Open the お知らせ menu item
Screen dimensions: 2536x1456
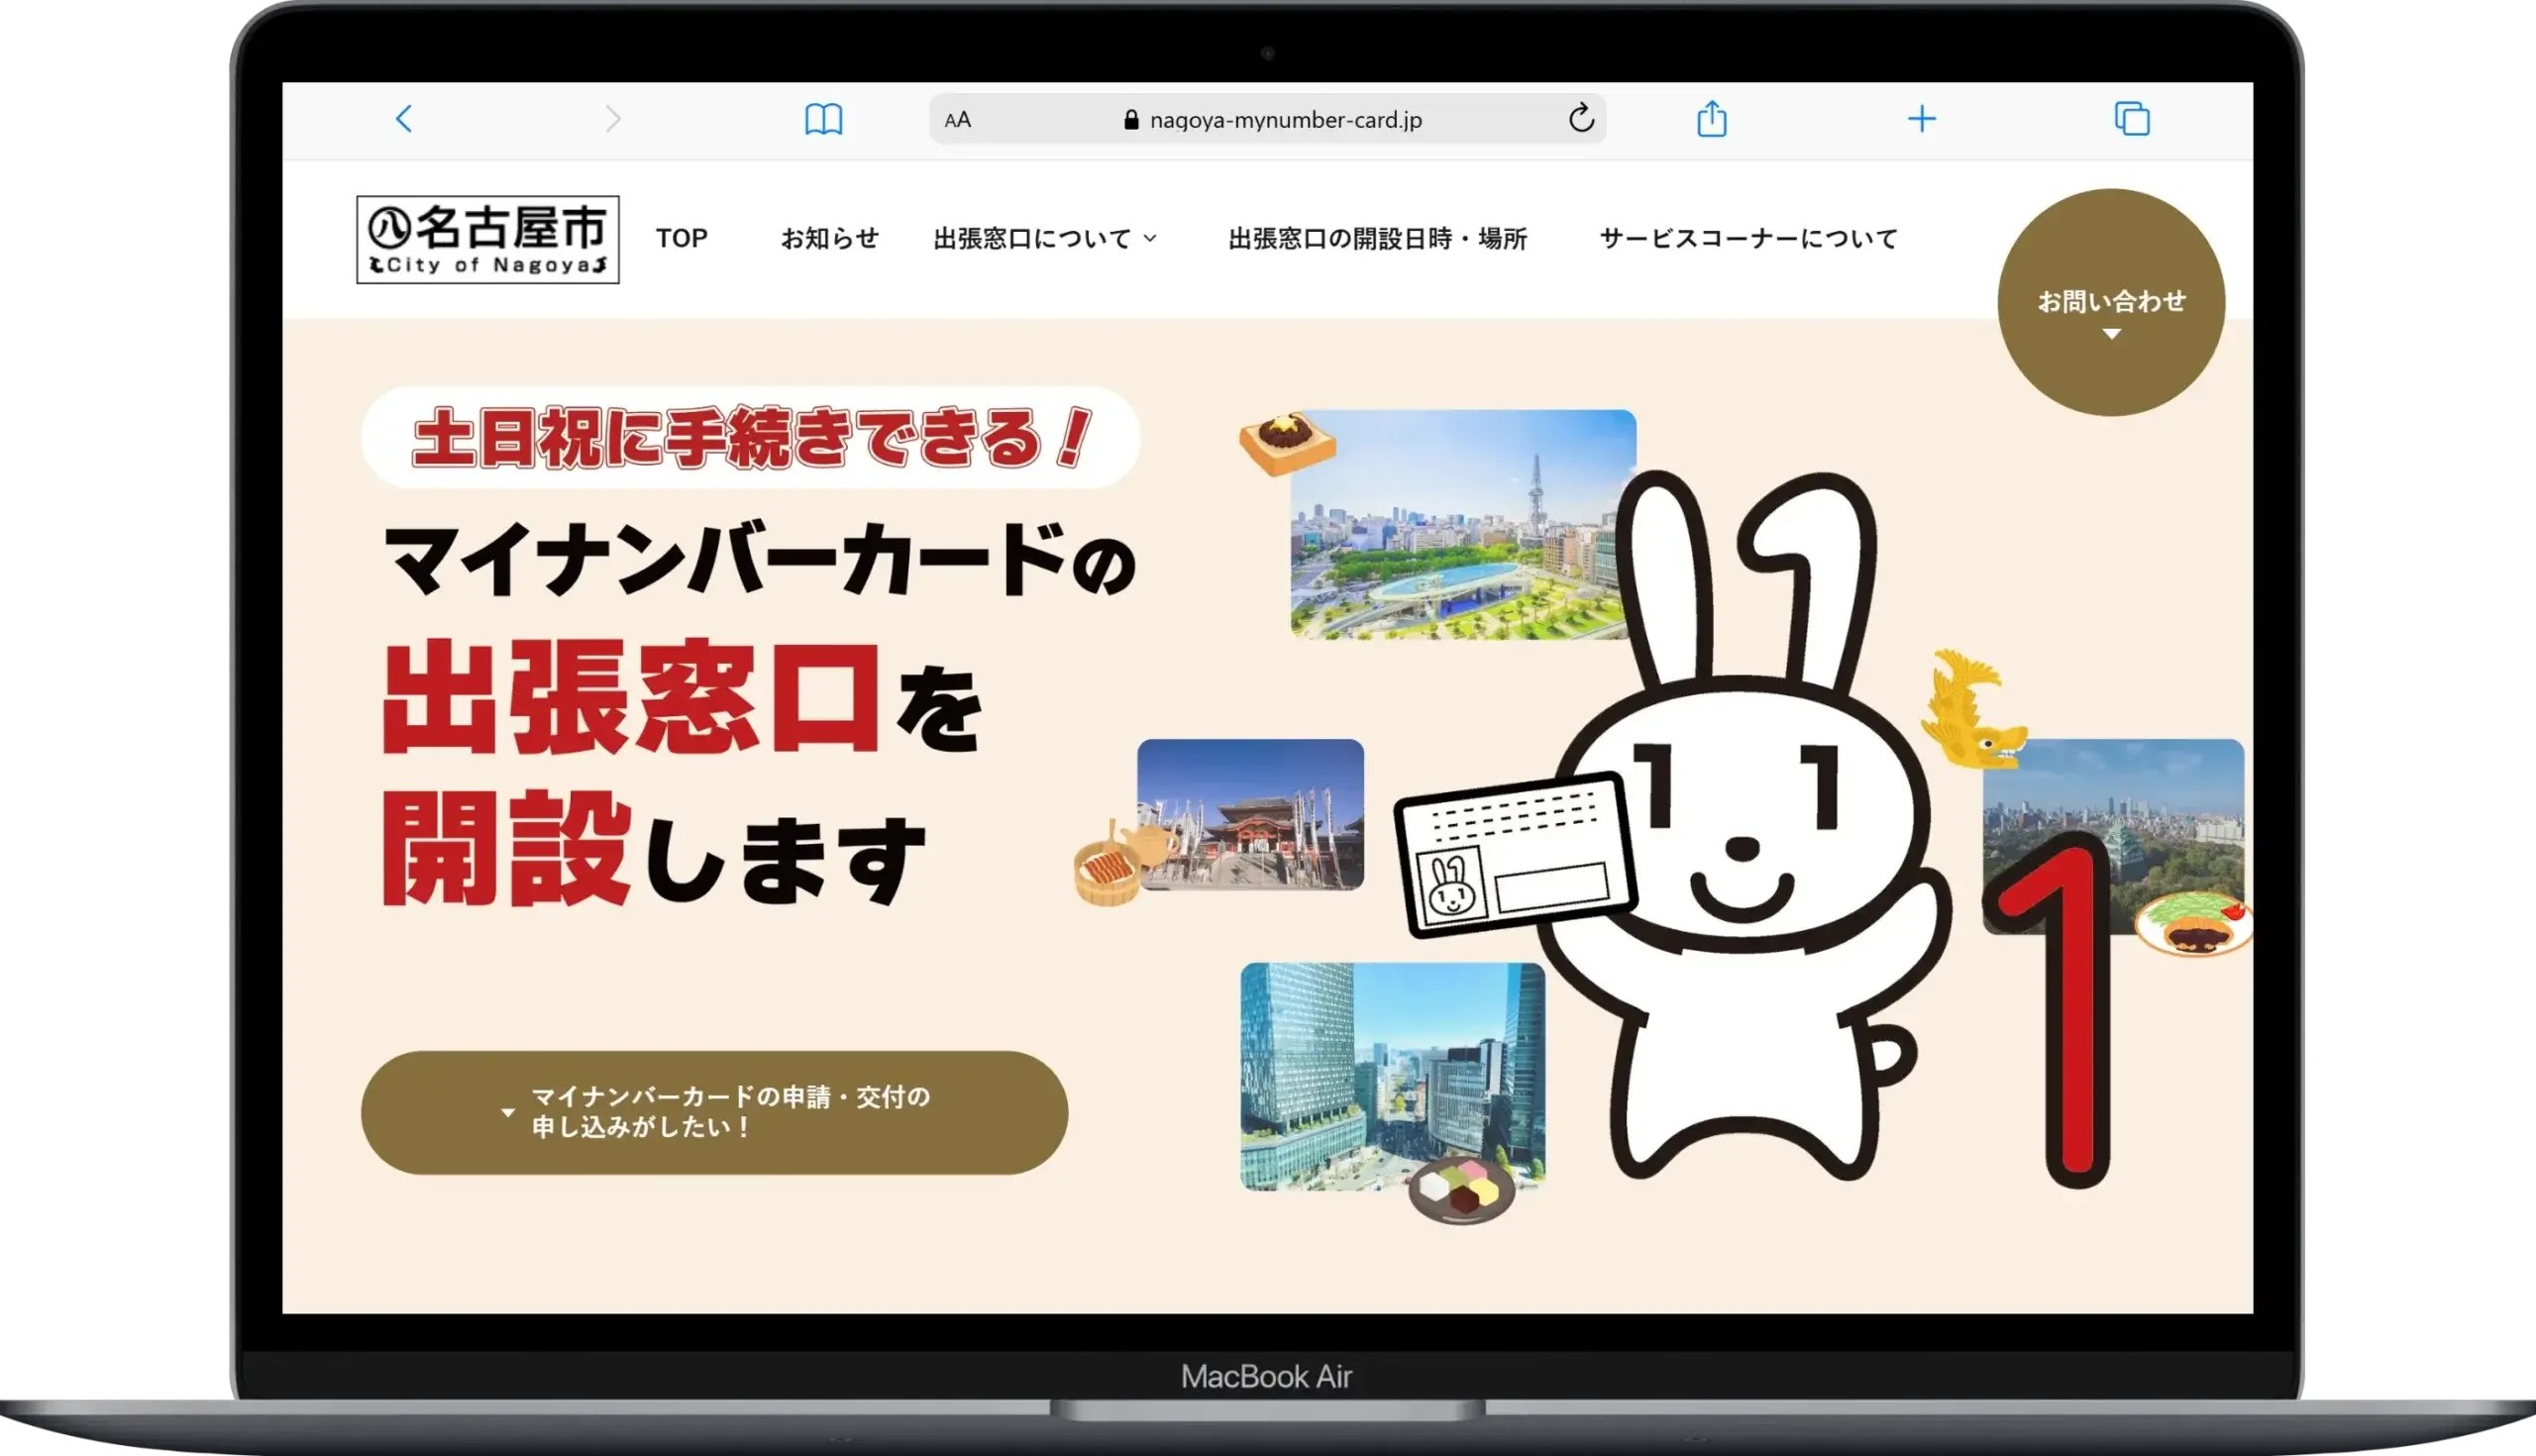click(829, 238)
